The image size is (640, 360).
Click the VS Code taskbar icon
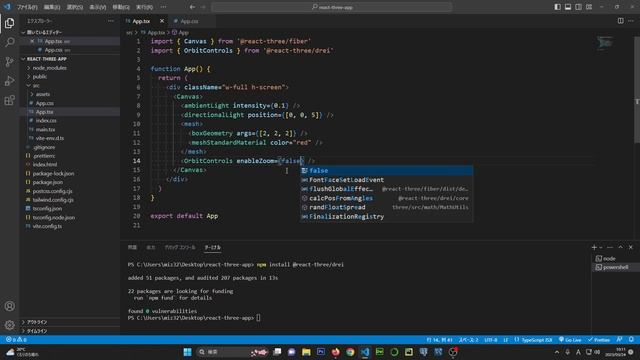[x=365, y=352]
